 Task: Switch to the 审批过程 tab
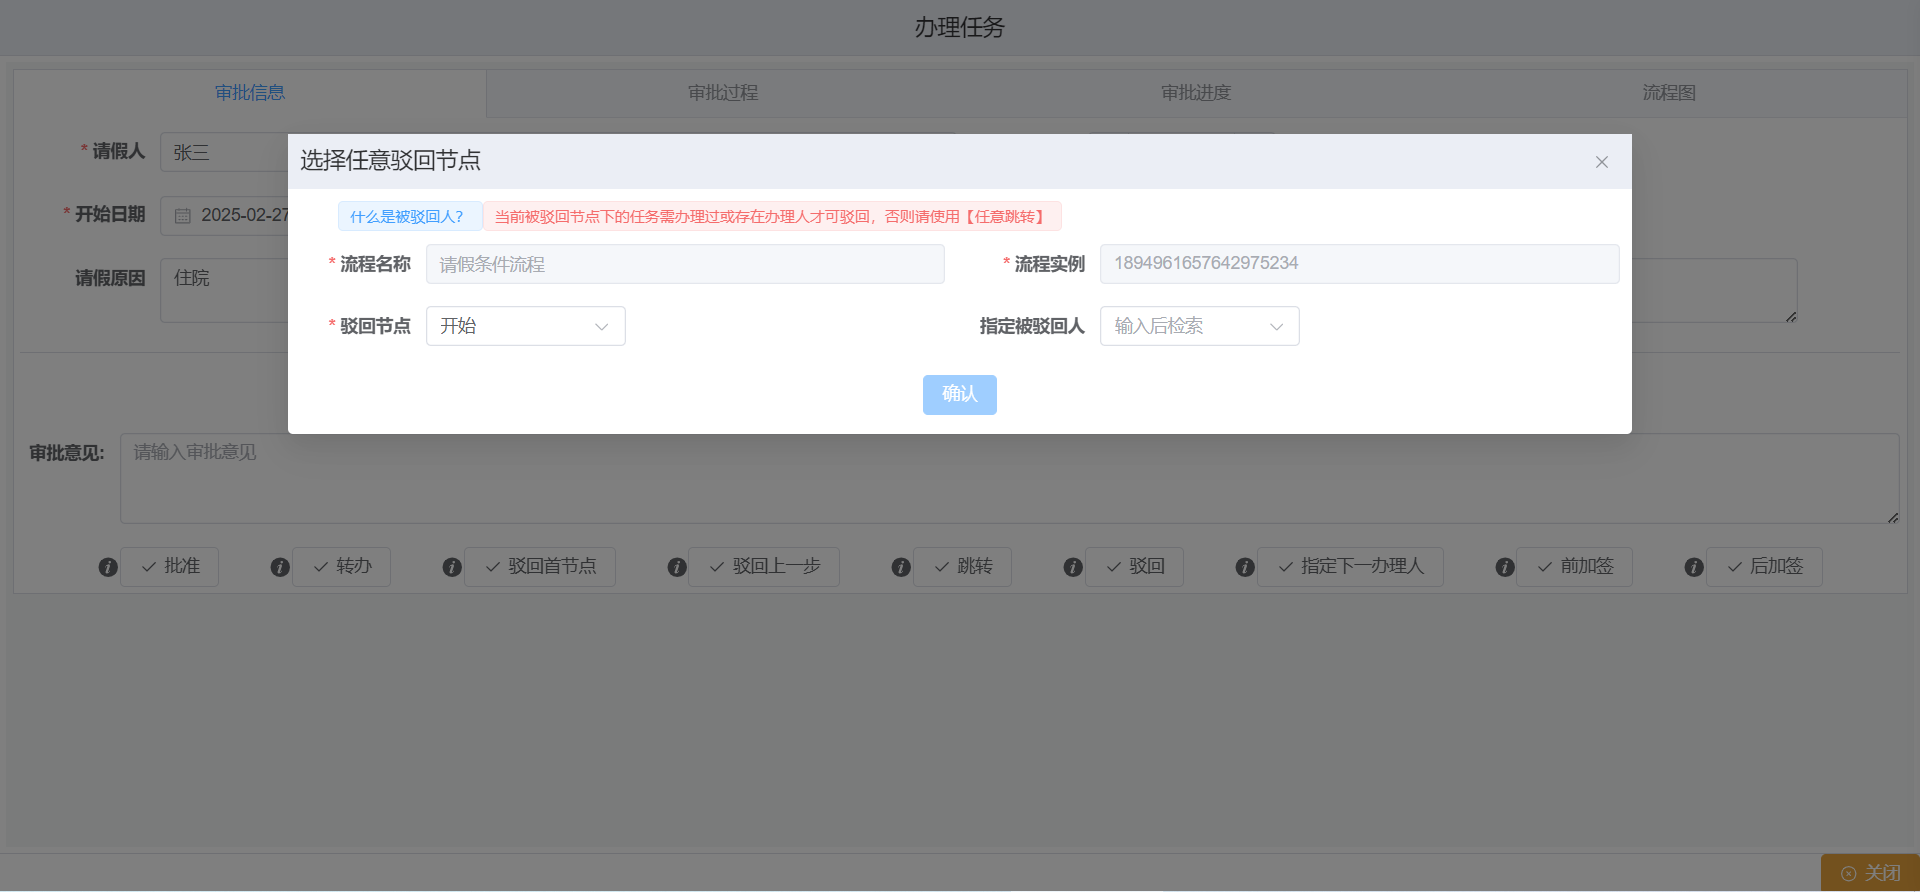pyautogui.click(x=722, y=93)
